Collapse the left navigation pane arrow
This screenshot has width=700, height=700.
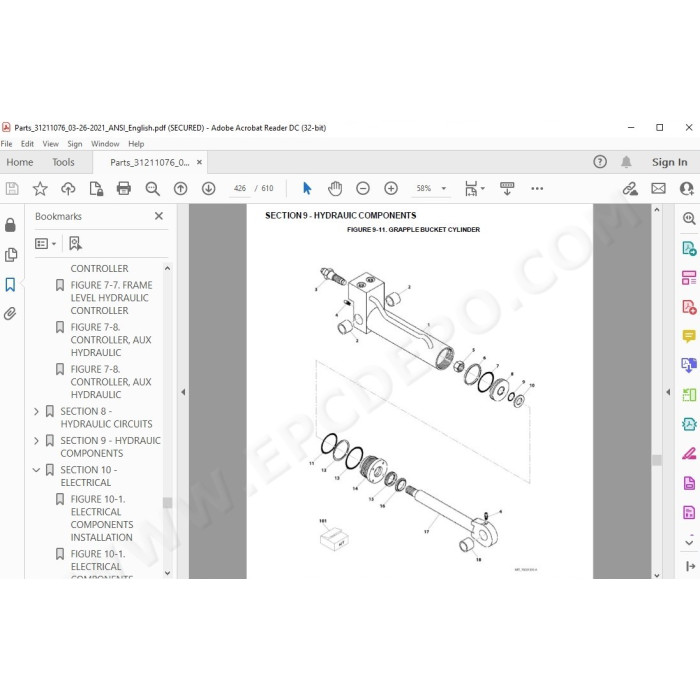[x=183, y=392]
